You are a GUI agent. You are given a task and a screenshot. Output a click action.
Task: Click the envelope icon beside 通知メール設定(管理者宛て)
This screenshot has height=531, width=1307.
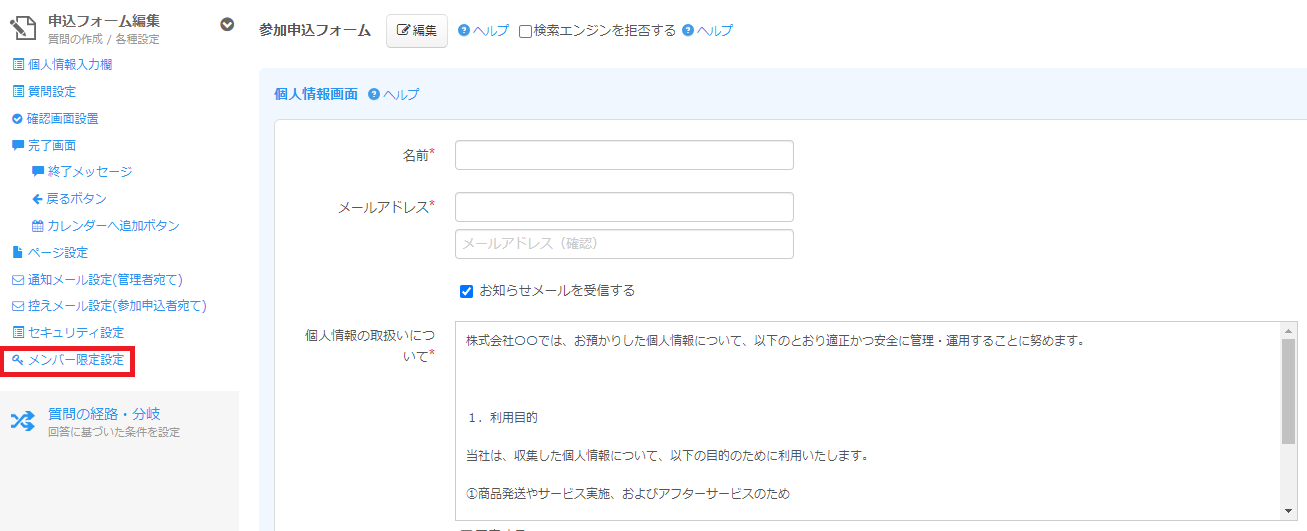click(17, 280)
